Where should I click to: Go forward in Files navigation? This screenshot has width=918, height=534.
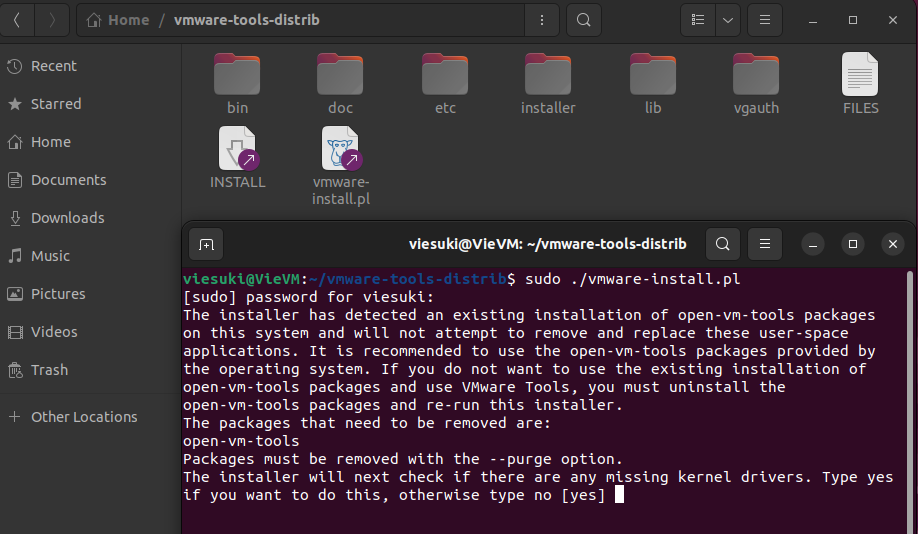[52, 20]
